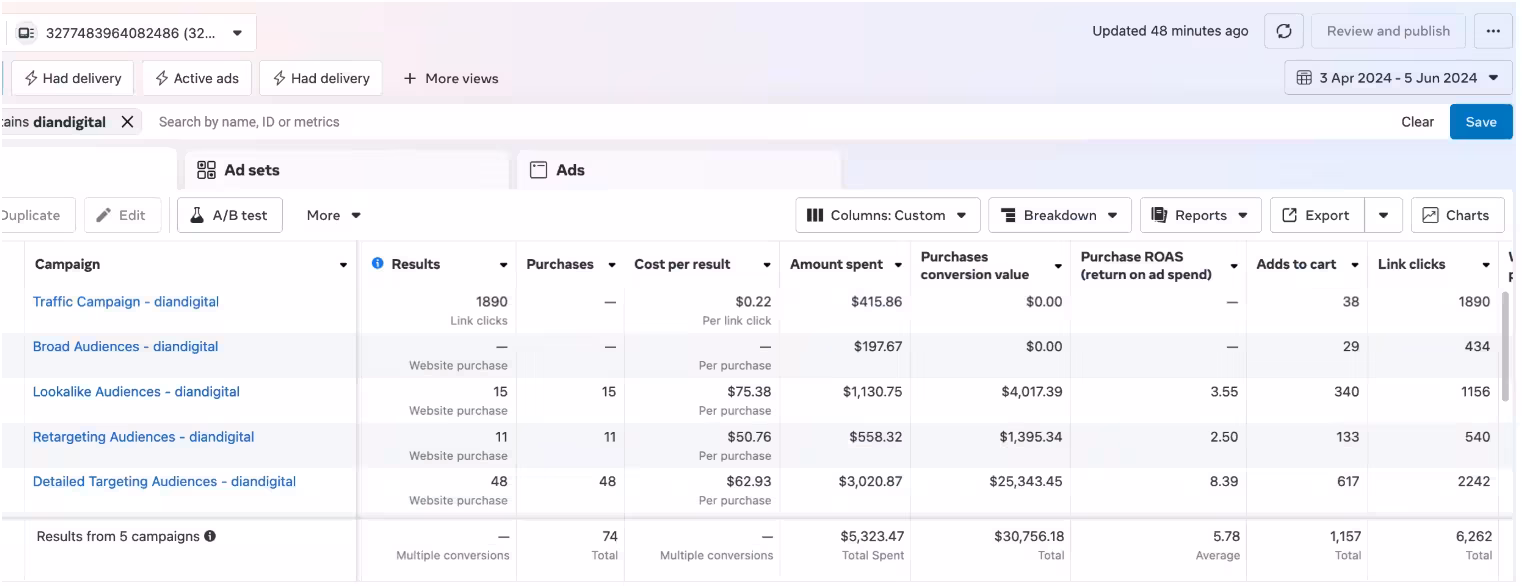
Task: Open Cost per result column arrow
Action: click(767, 265)
